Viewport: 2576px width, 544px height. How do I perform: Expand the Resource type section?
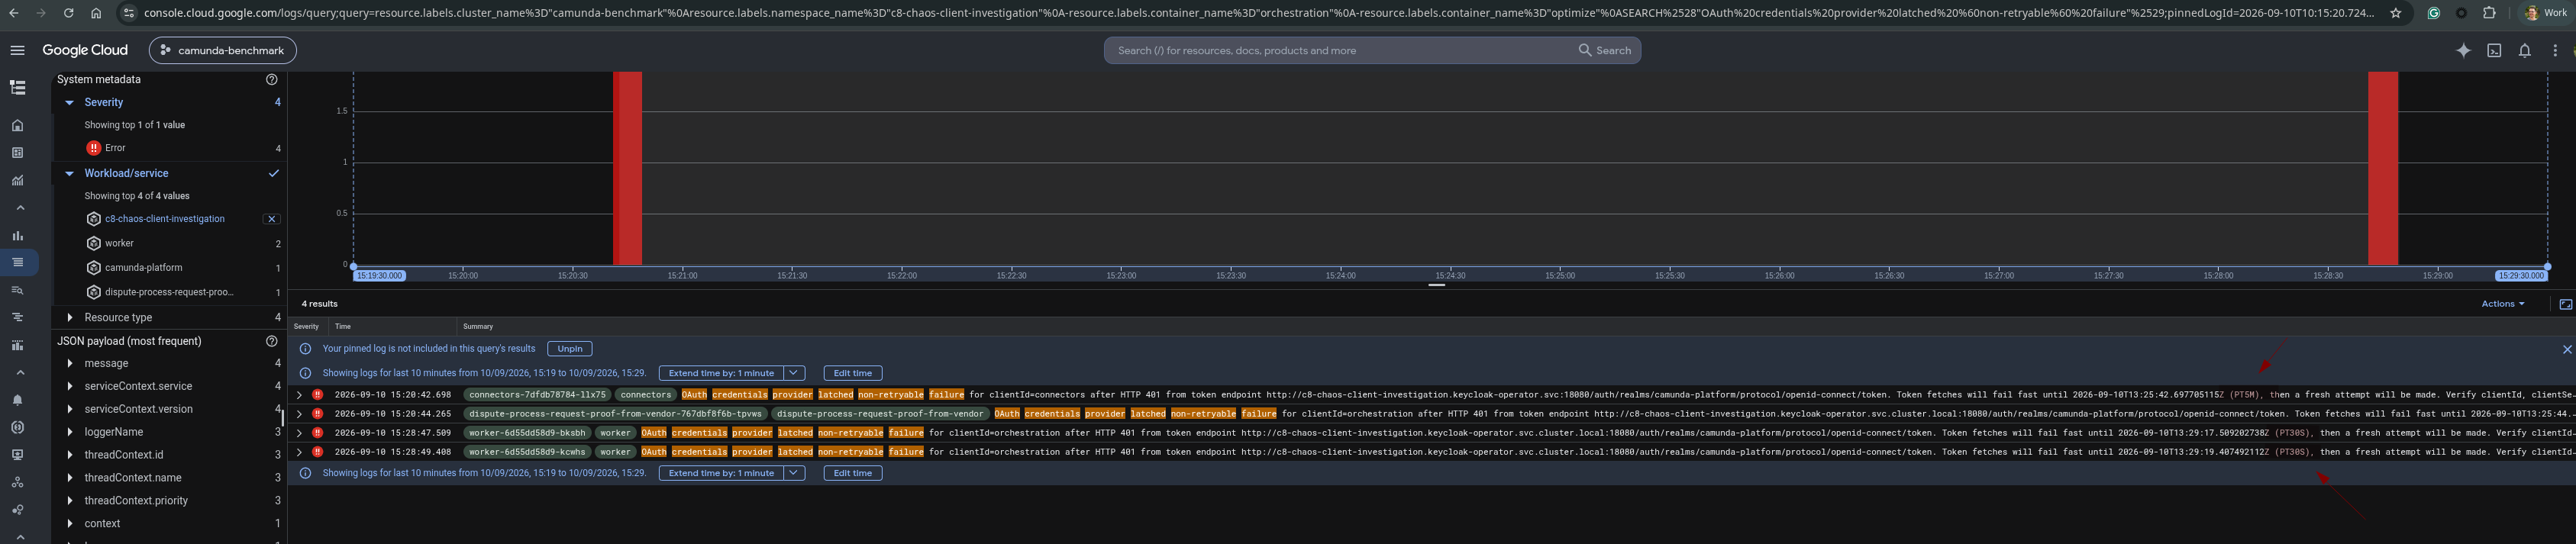[69, 318]
